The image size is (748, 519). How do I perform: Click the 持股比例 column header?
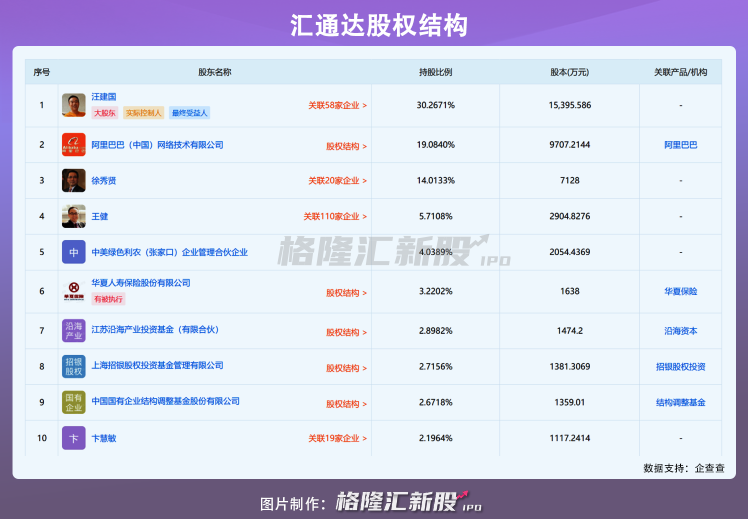point(436,72)
